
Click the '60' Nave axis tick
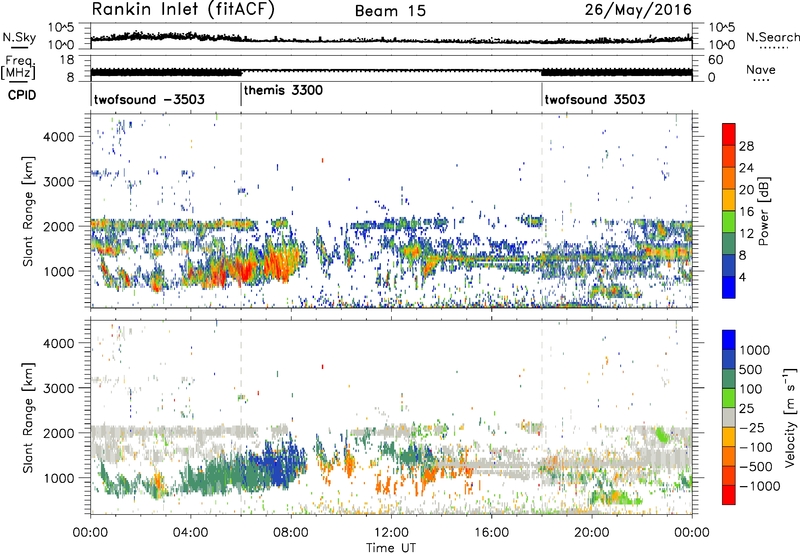click(715, 60)
